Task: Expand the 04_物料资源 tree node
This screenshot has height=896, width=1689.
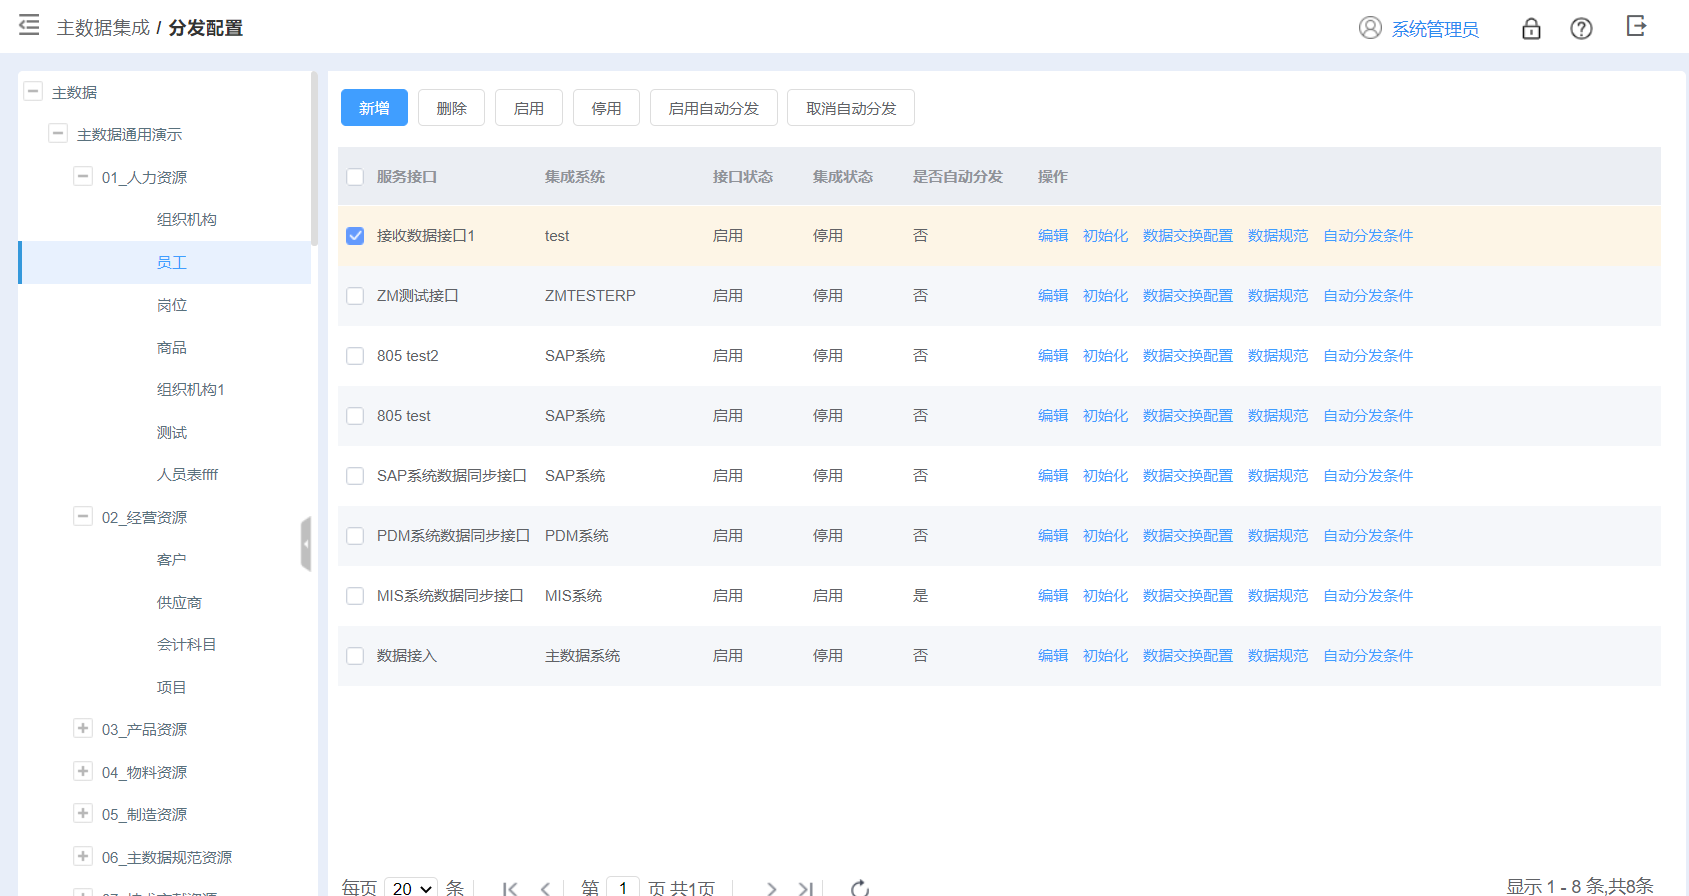Action: (83, 771)
